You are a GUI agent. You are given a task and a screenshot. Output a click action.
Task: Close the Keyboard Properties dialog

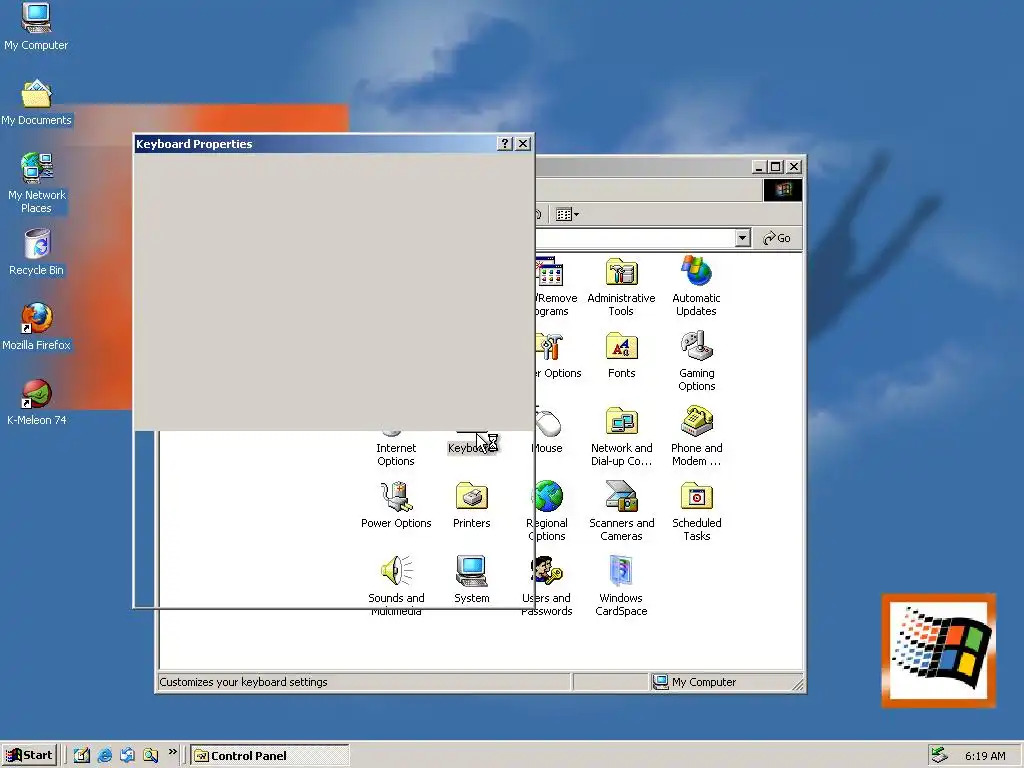click(x=523, y=144)
